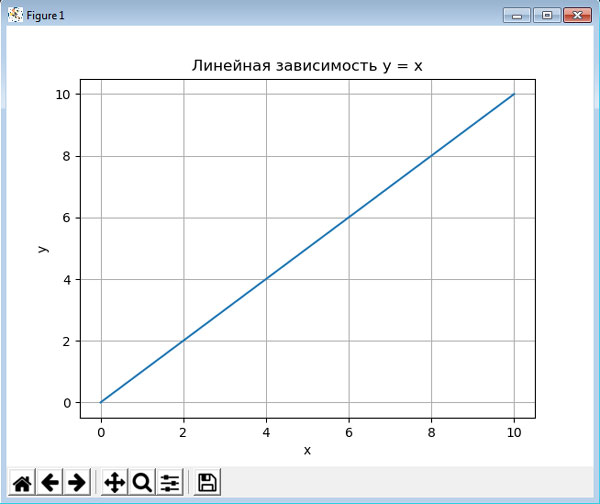Click the x-axis tick label 8
Screen dimensions: 600x504
431,432
